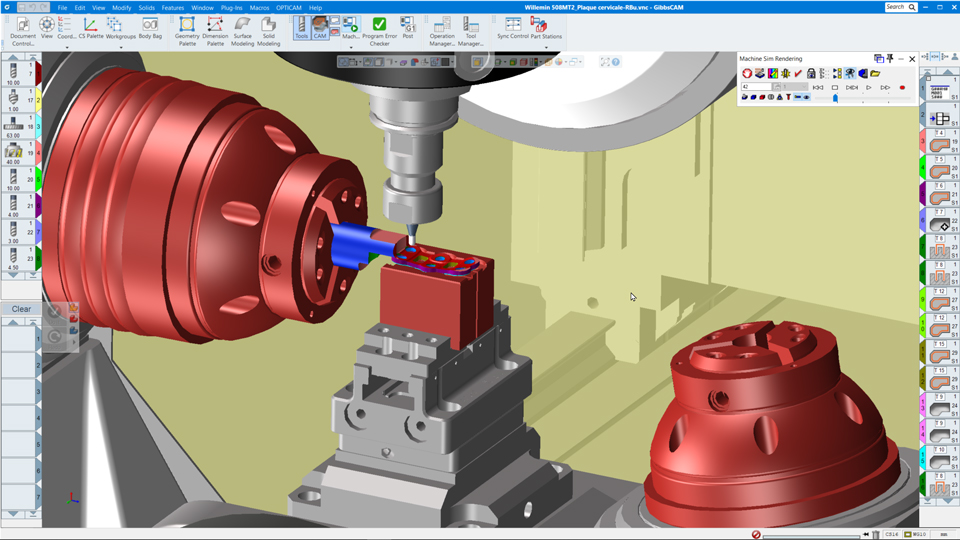Screen dimensions: 960x540
Task: Open Solid Modeling palette
Action: (x=268, y=30)
